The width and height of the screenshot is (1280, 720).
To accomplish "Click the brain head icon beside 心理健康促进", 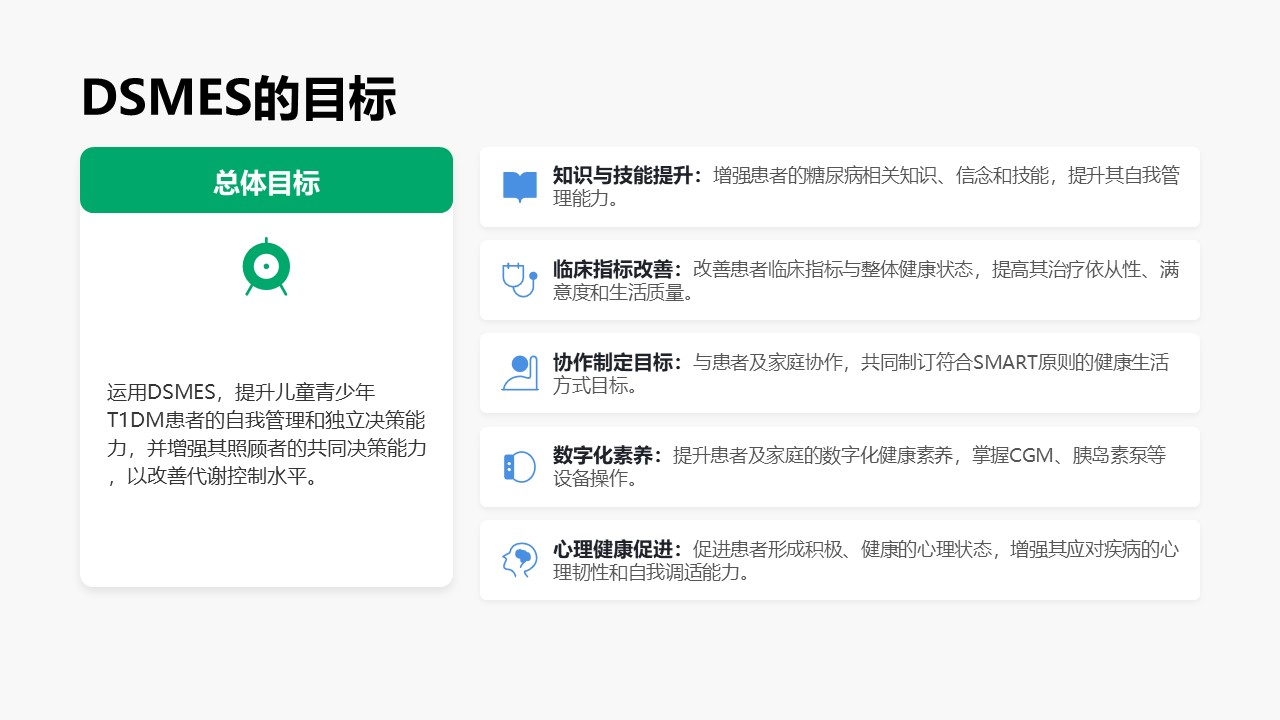I will (519, 560).
